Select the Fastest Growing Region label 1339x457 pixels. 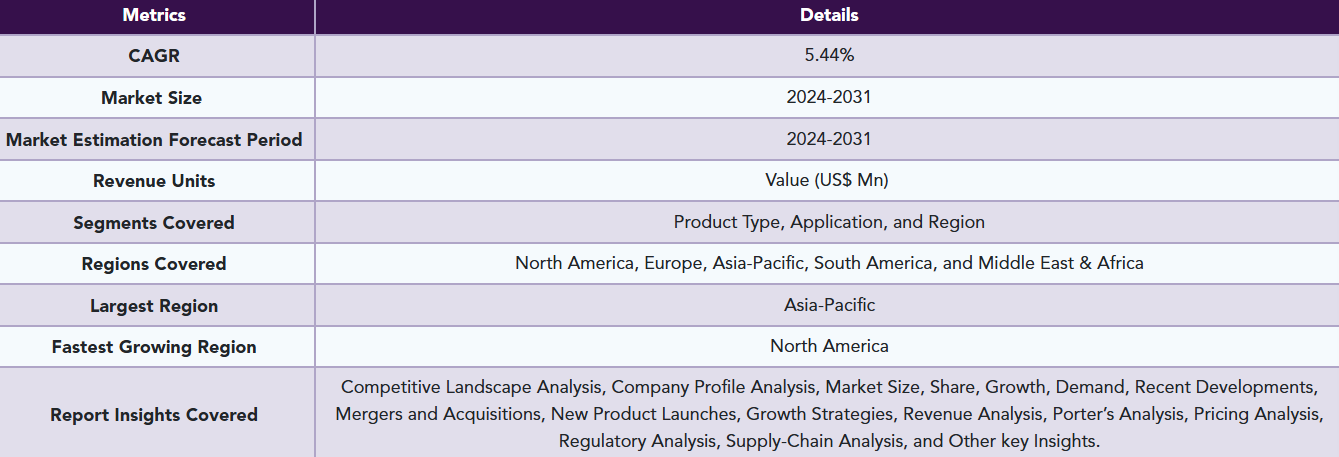(154, 347)
